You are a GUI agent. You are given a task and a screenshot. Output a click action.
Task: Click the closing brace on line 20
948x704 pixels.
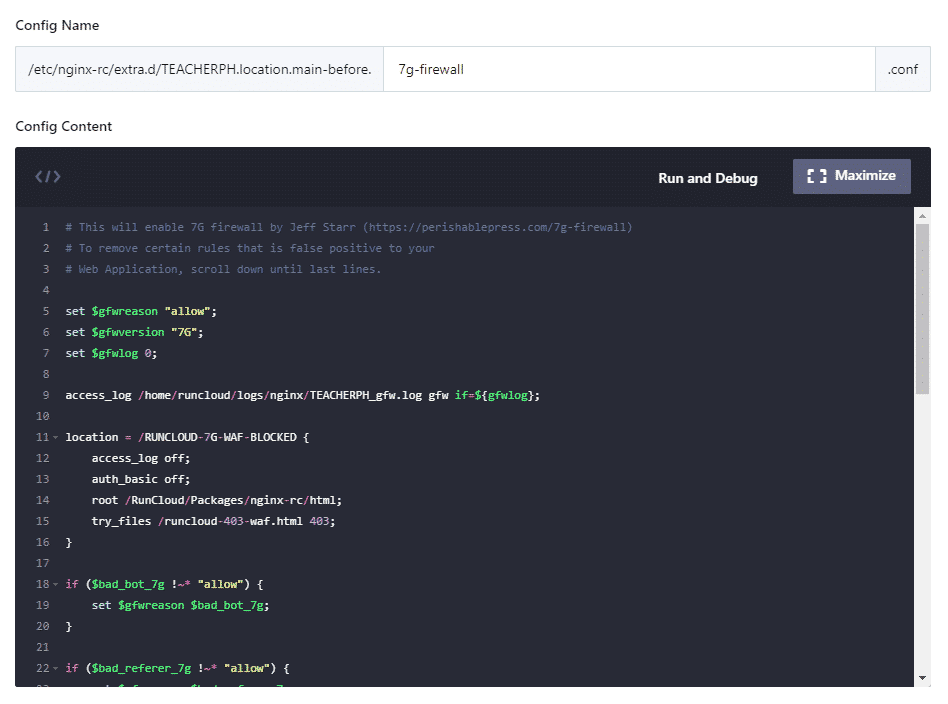point(68,627)
